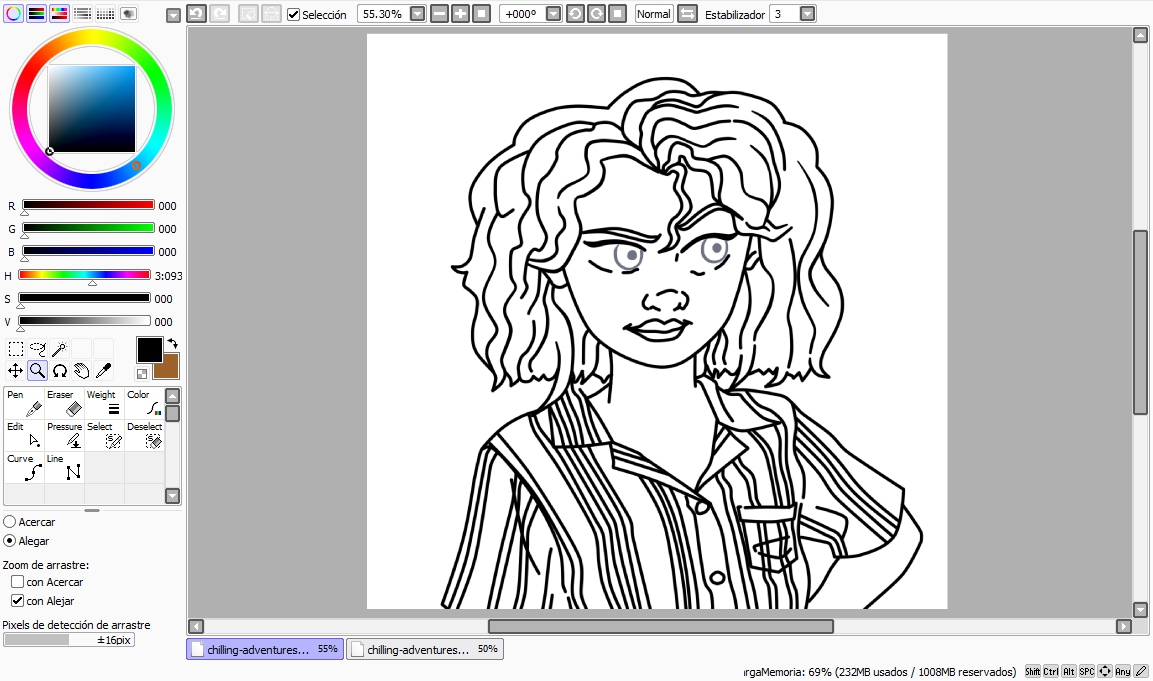
Task: Switch to the chilling-adventures 55% document tab
Action: pyautogui.click(x=265, y=649)
